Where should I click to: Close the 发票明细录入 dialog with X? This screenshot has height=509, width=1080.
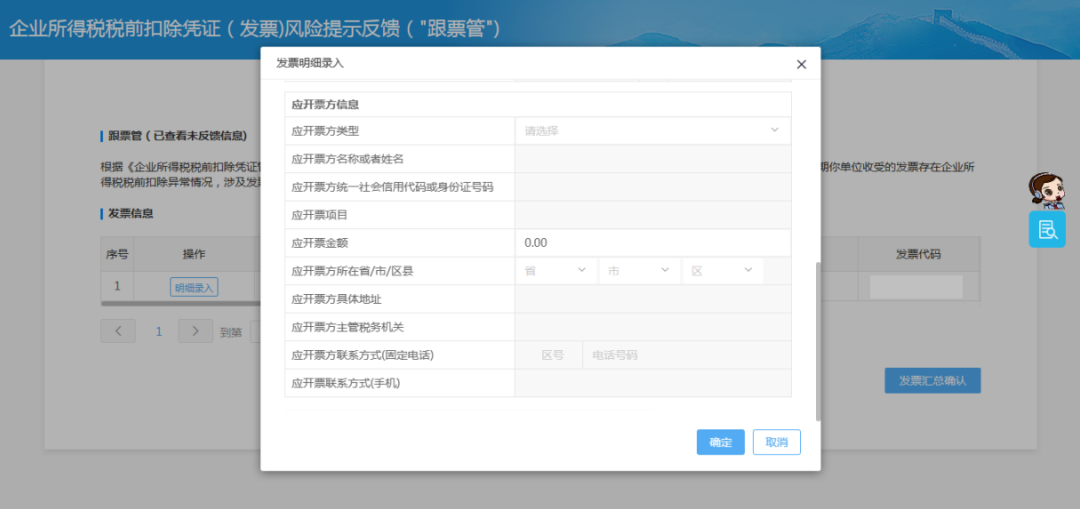pyautogui.click(x=801, y=64)
